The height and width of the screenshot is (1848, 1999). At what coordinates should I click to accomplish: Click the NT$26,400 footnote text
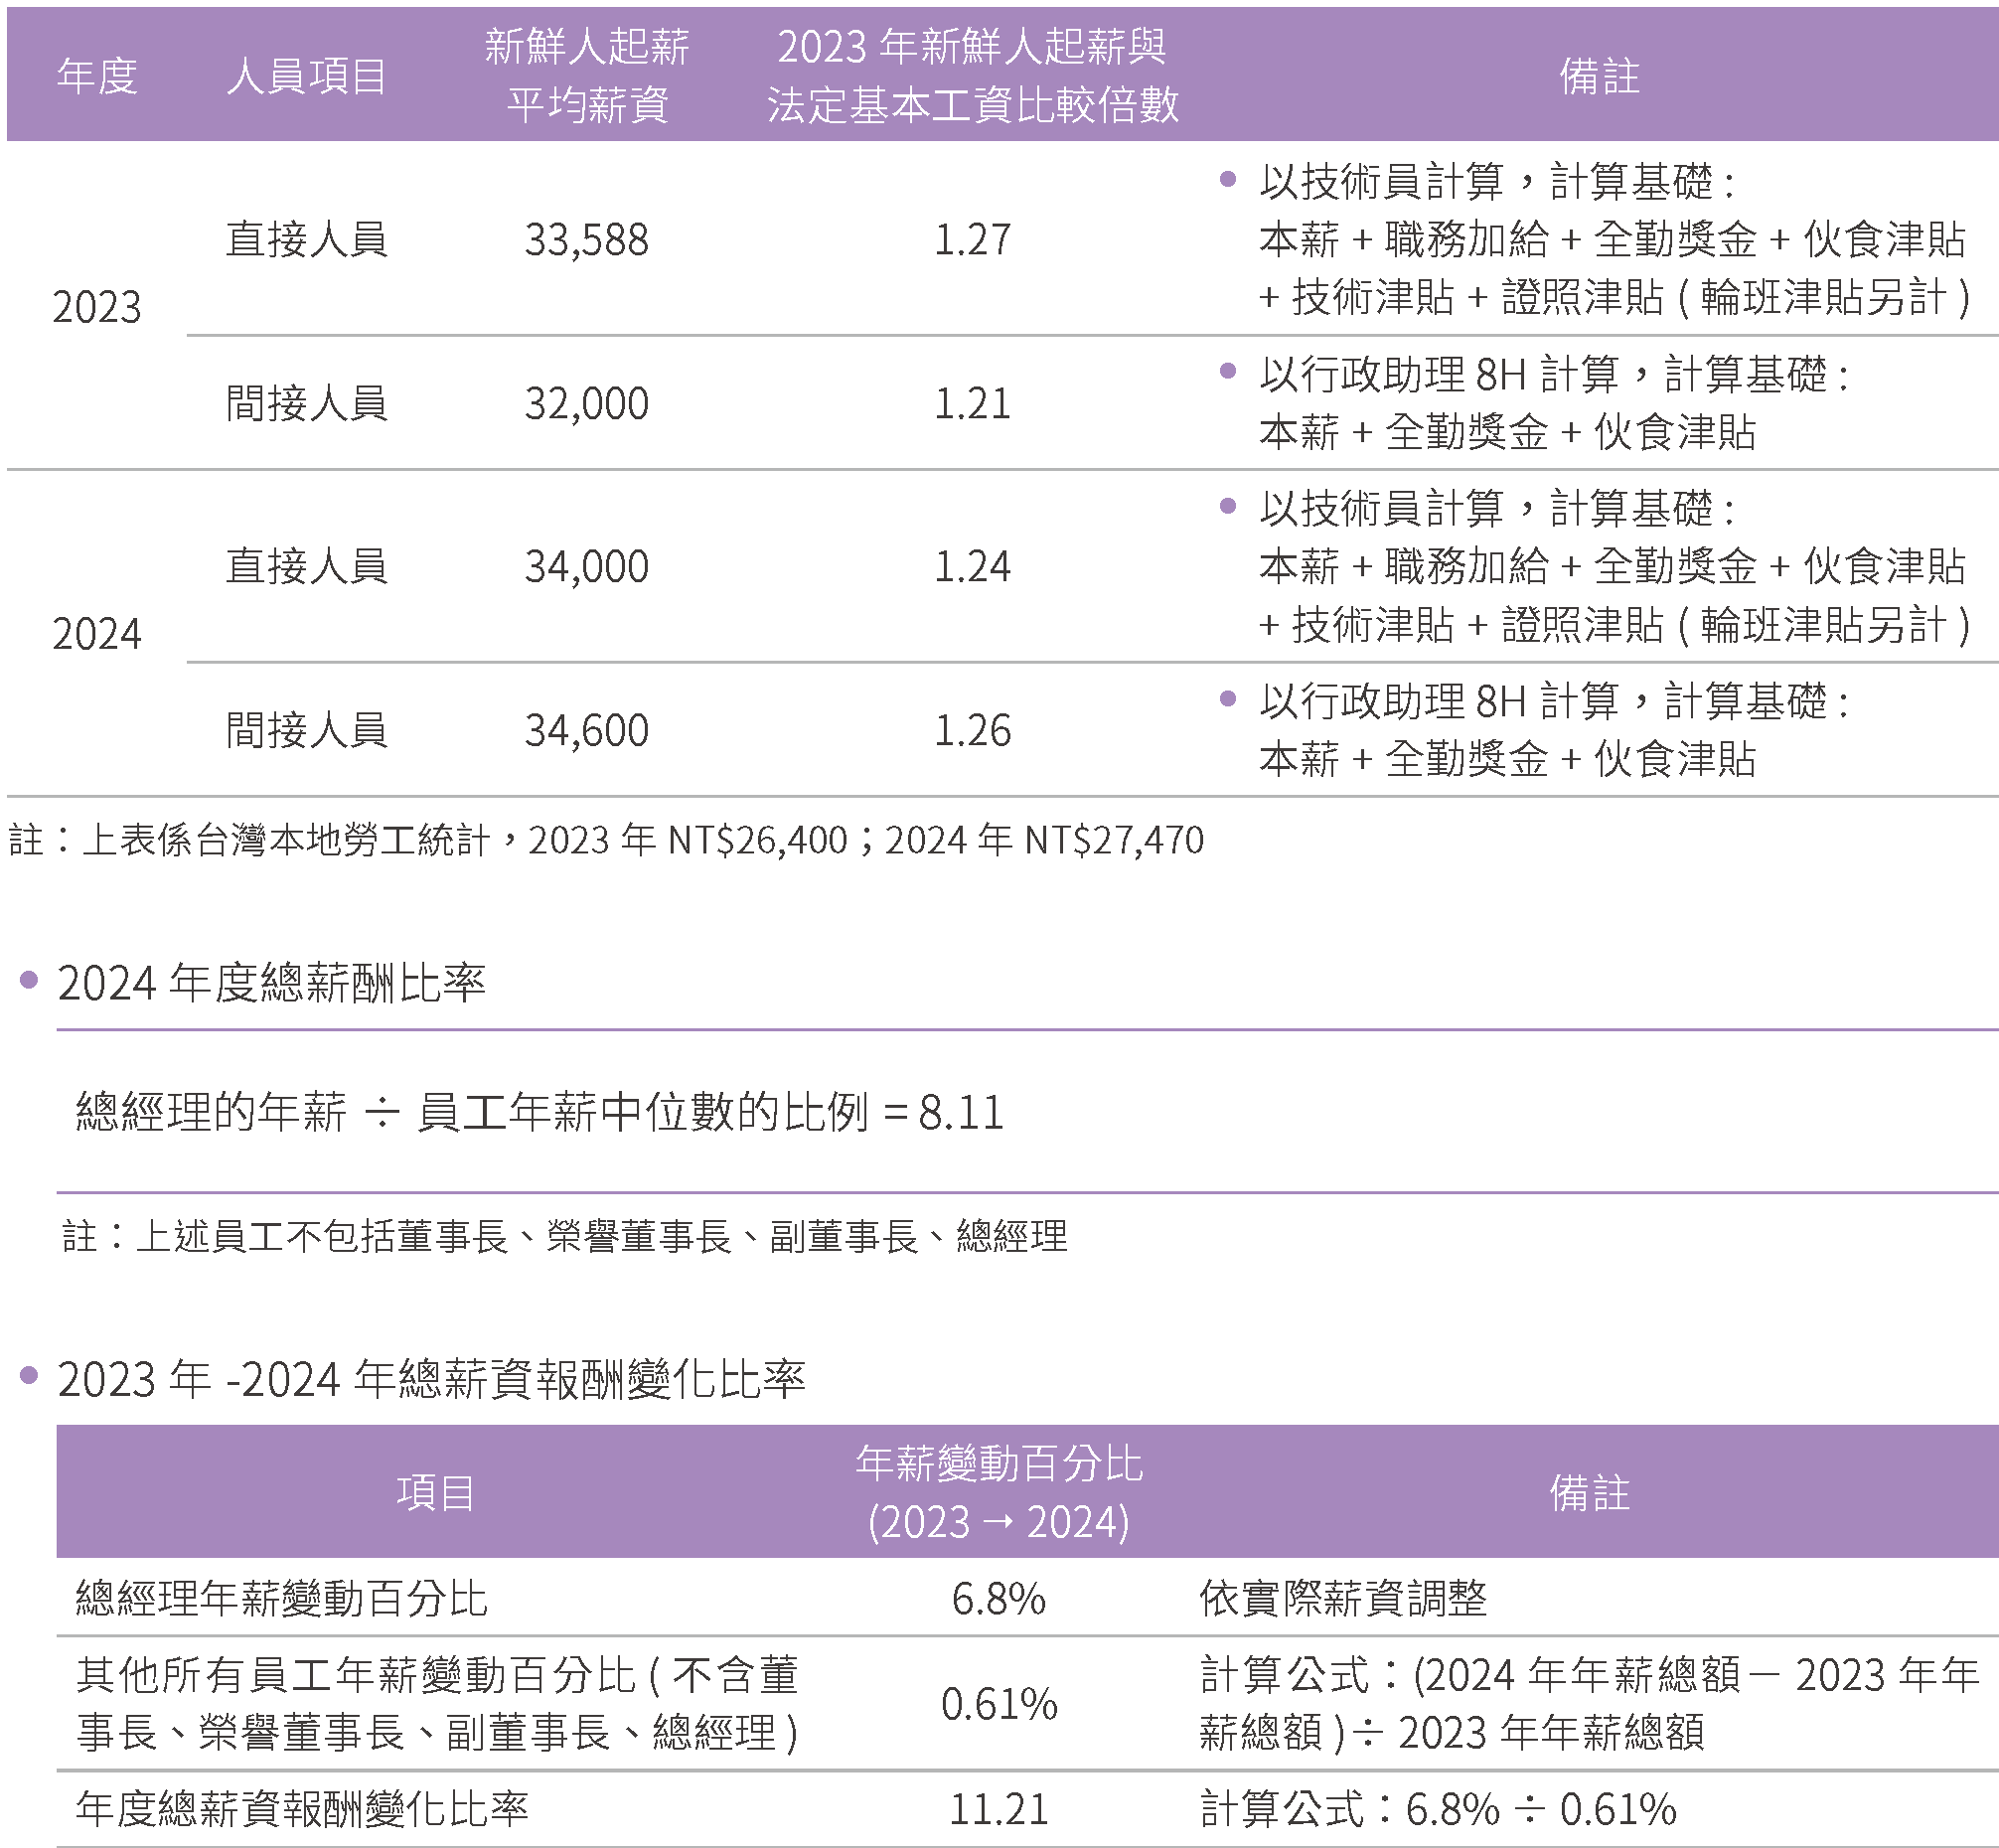(x=757, y=840)
